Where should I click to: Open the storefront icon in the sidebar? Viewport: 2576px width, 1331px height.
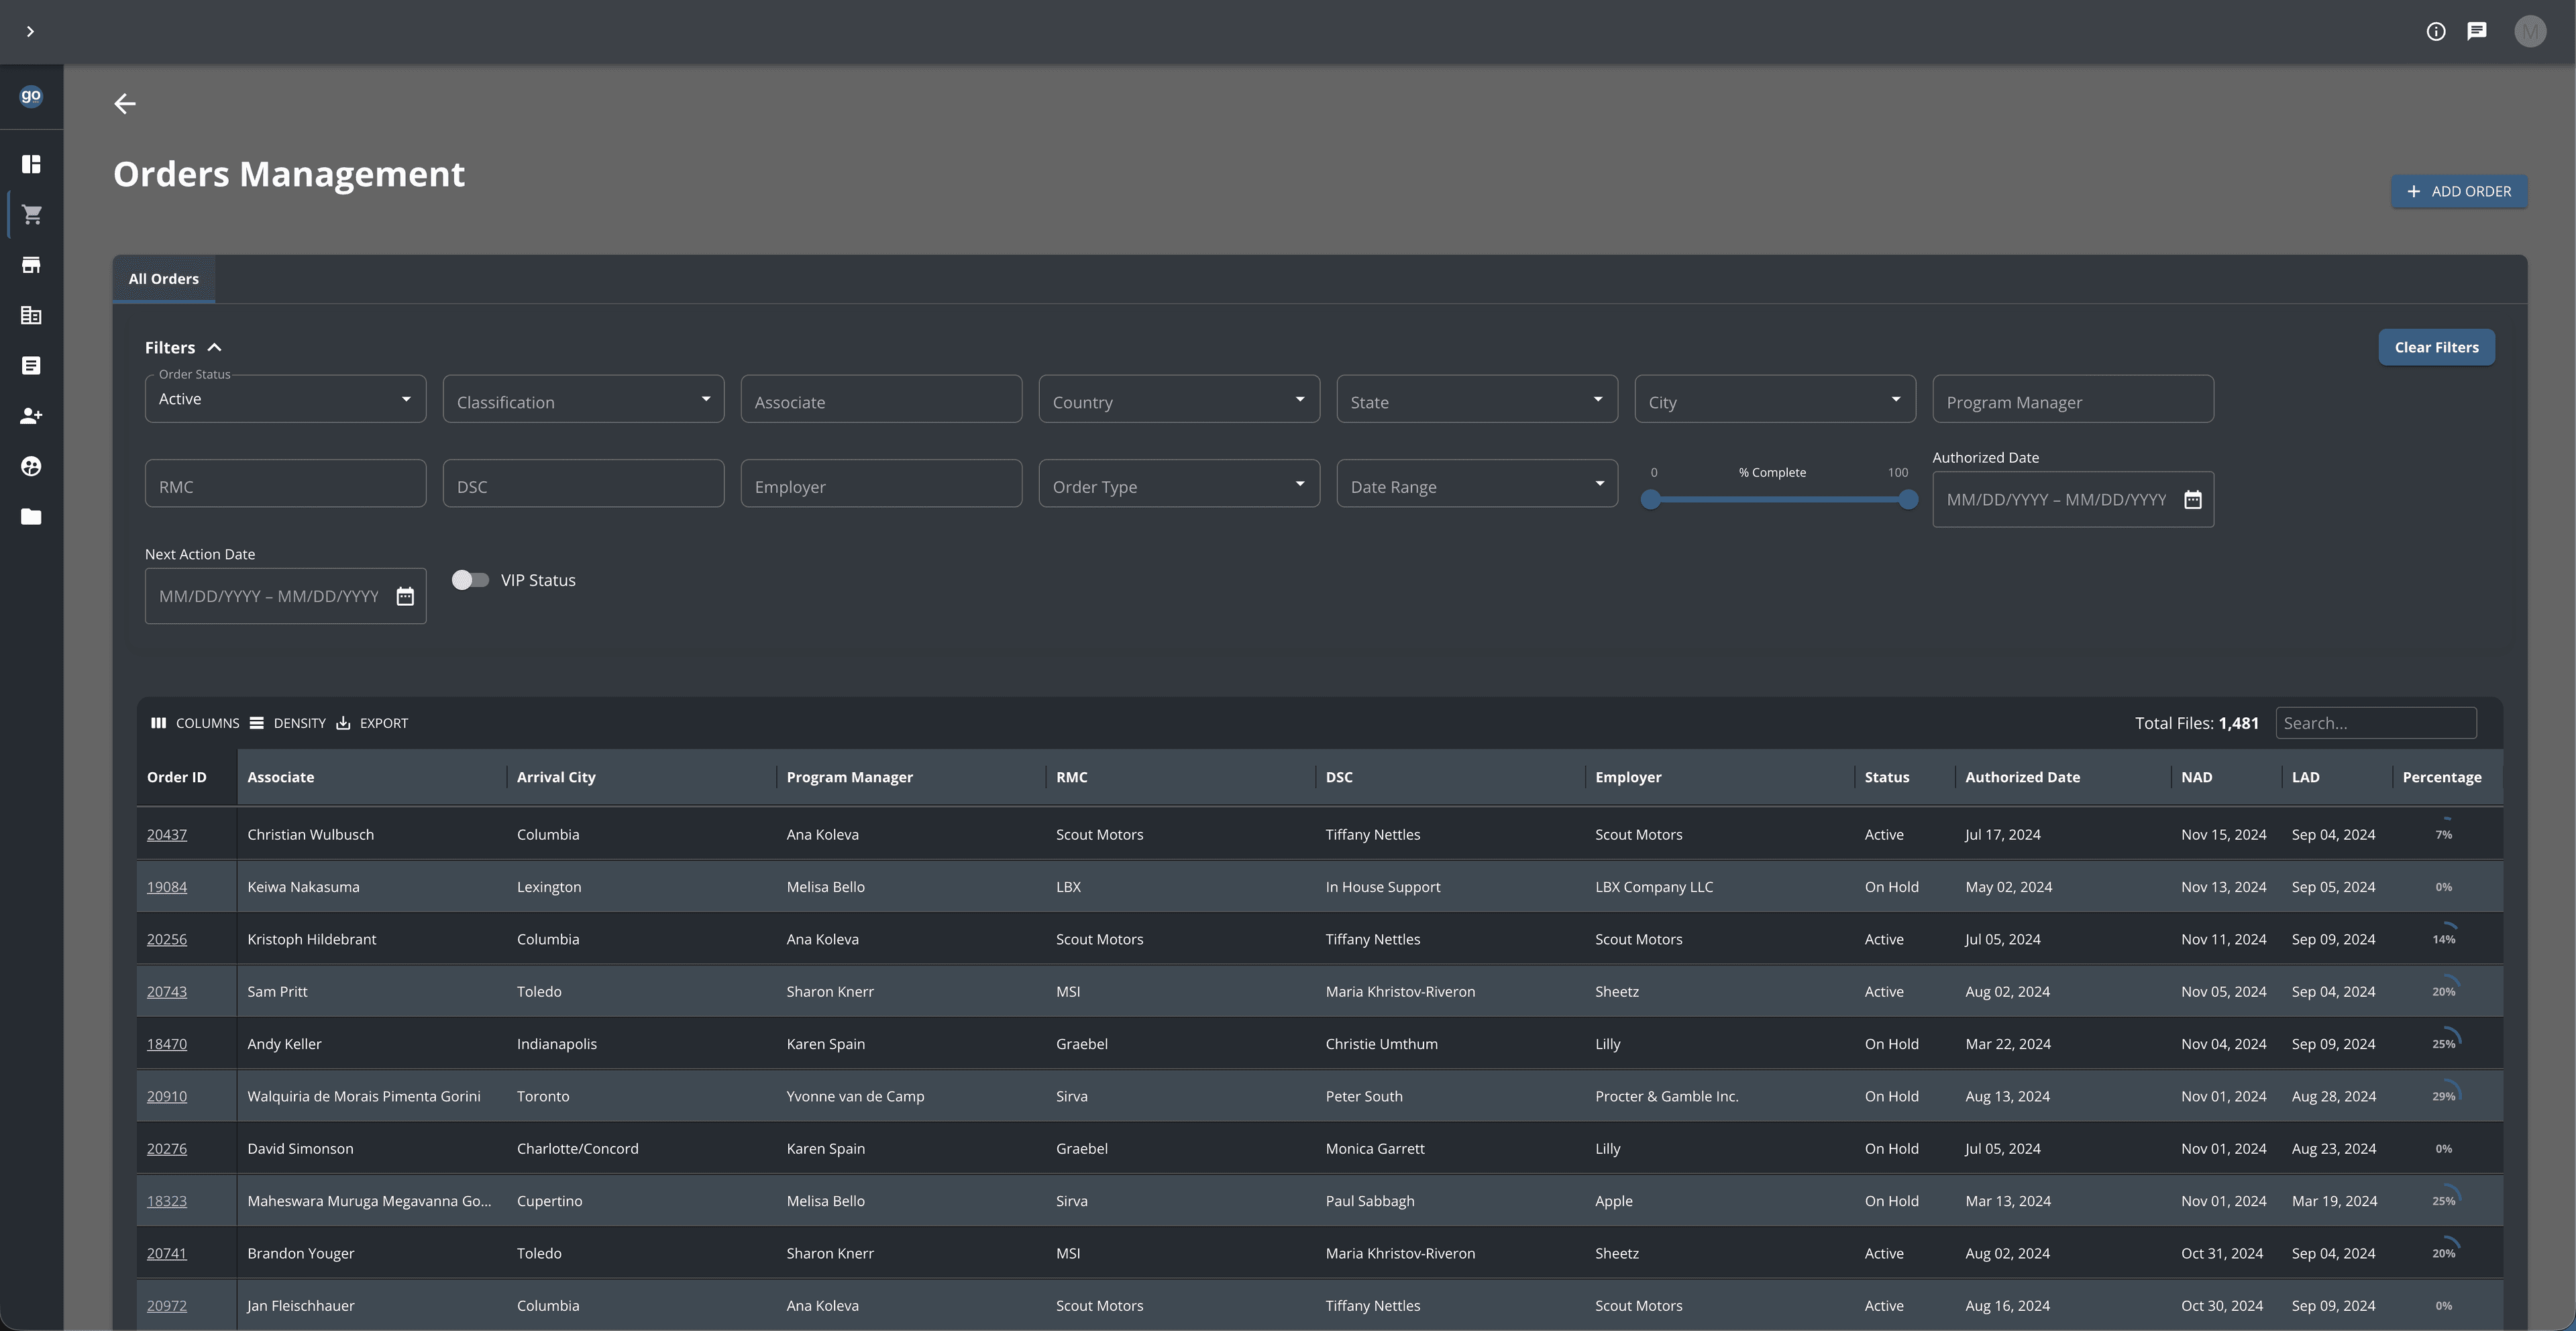tap(31, 265)
